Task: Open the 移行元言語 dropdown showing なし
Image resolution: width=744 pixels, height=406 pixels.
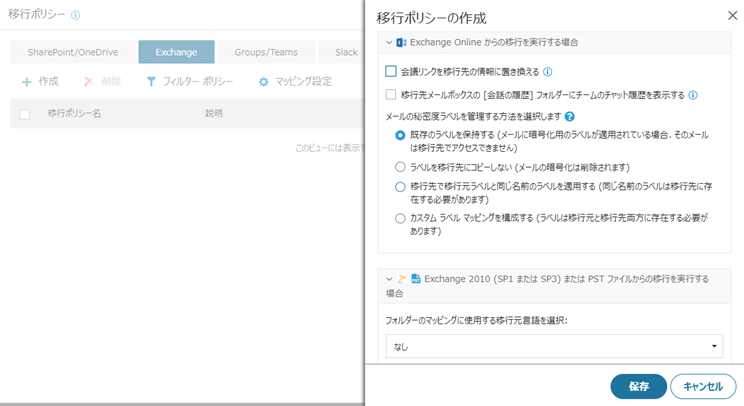Action: pyautogui.click(x=554, y=346)
